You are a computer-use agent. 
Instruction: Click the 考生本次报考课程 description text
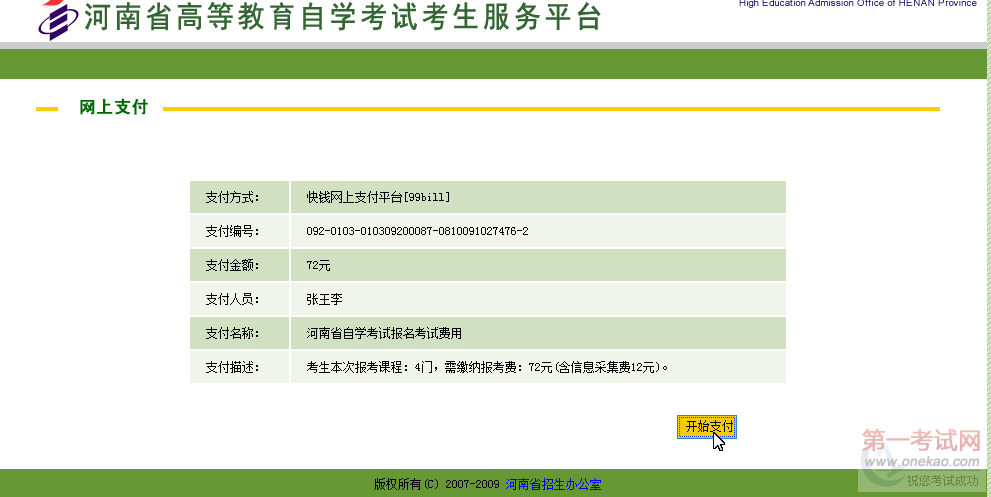tap(487, 367)
